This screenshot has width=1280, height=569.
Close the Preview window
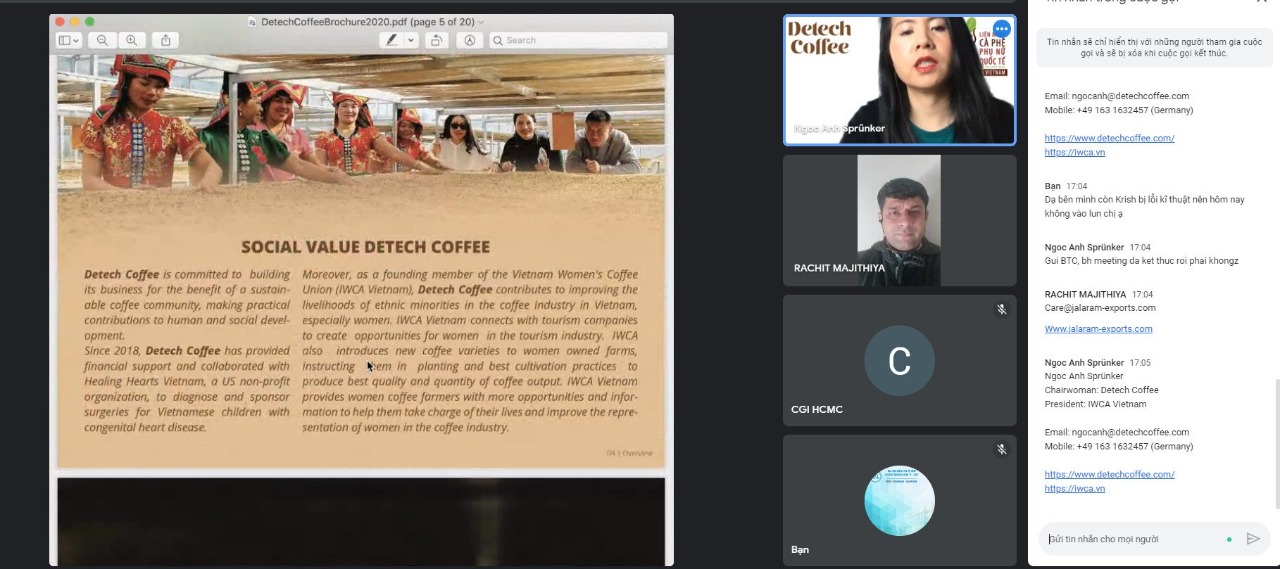59,22
